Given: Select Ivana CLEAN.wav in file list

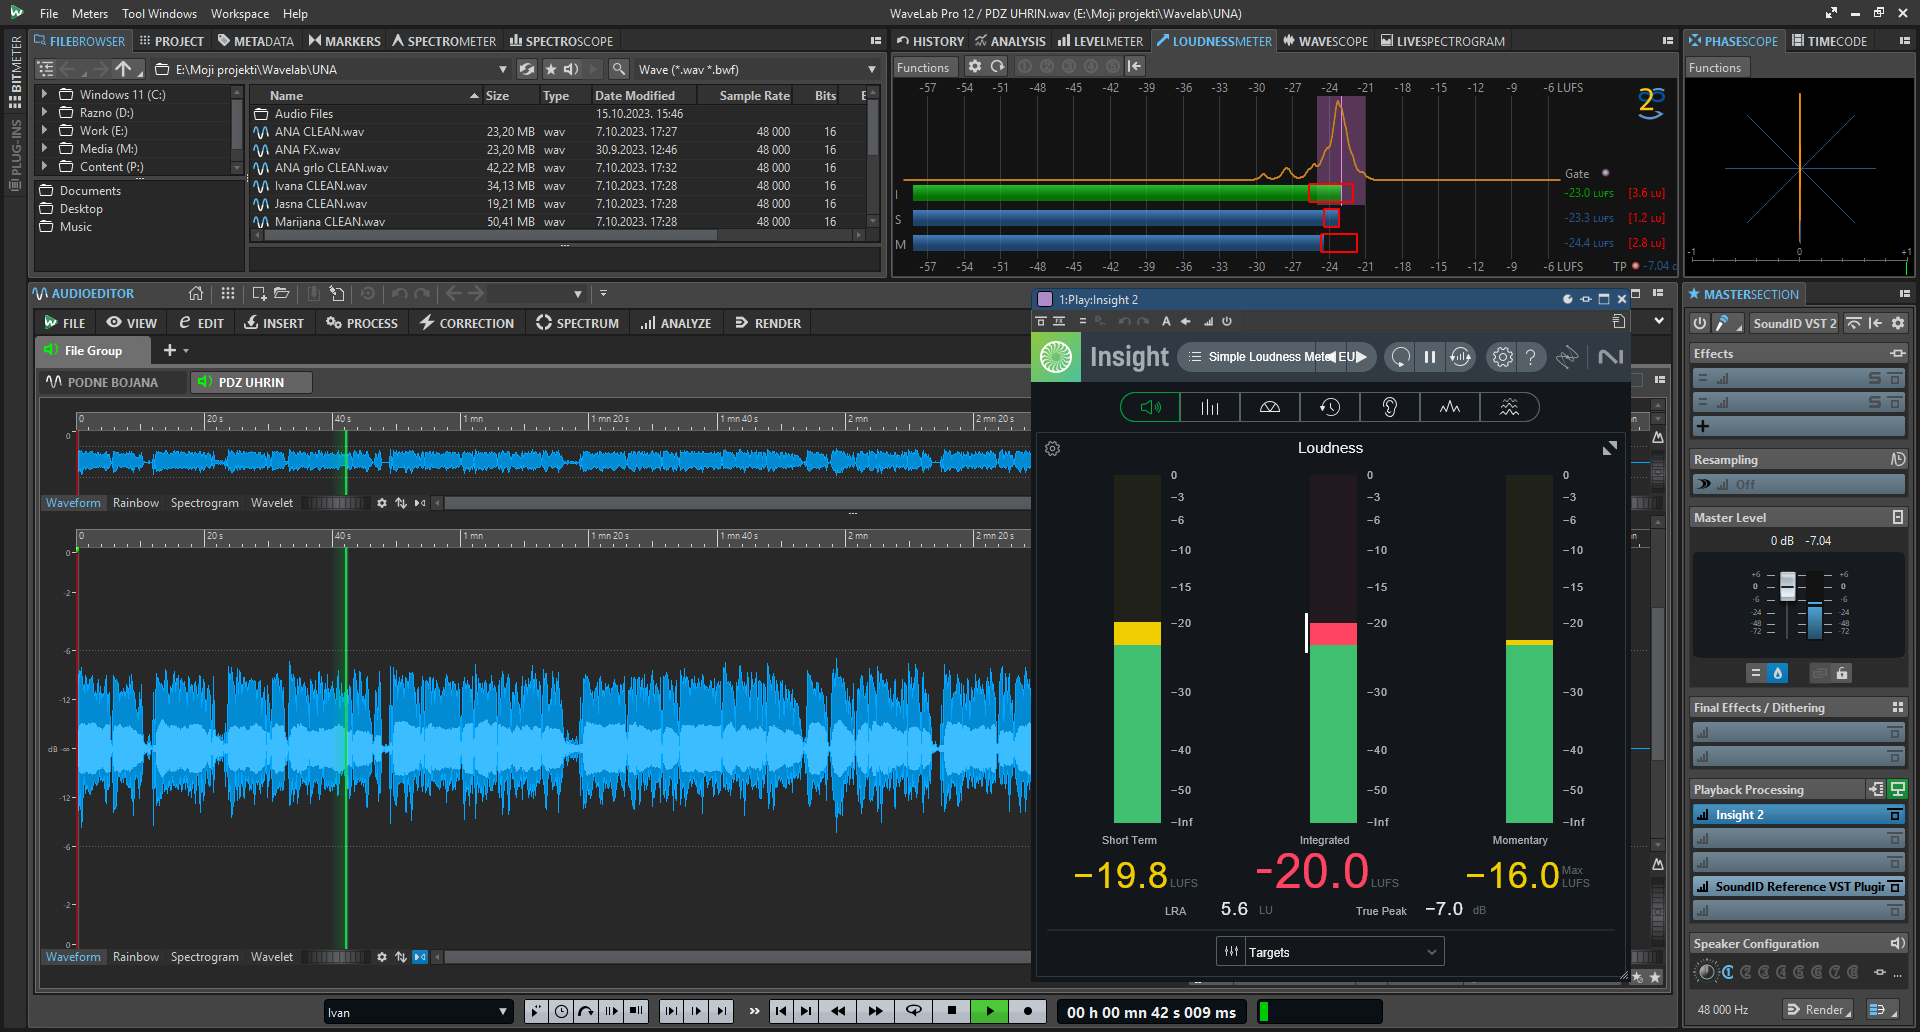Looking at the screenshot, I should tap(320, 186).
